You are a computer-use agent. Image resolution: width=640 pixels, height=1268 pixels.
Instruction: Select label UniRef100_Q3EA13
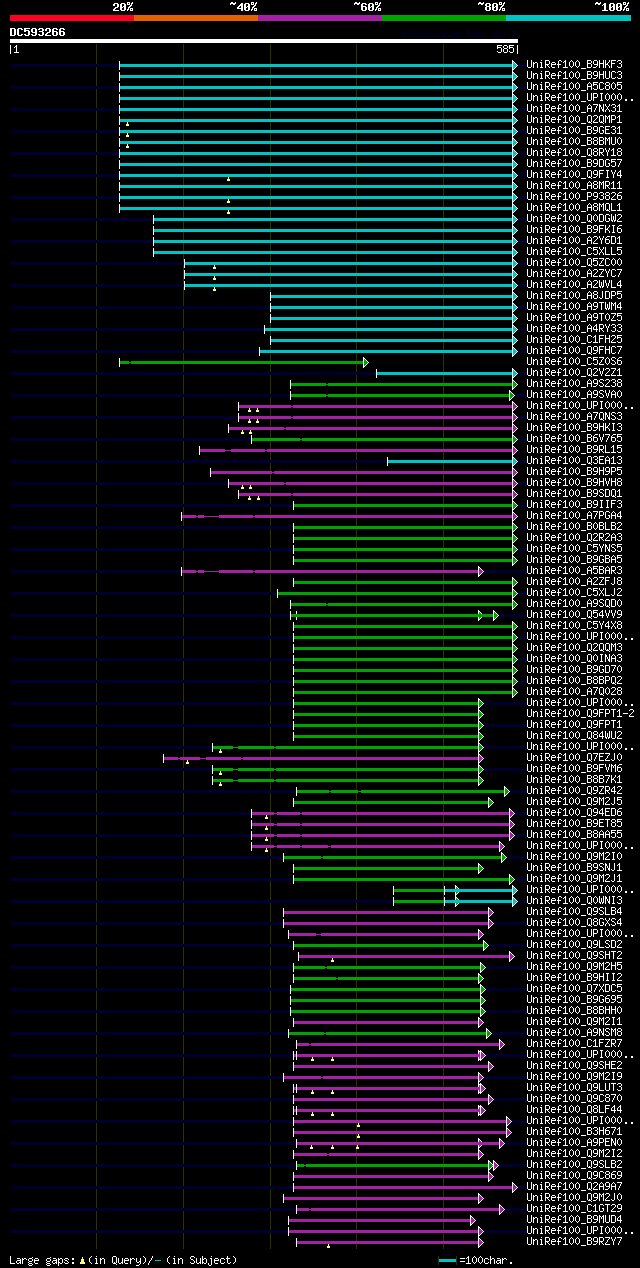click(x=574, y=461)
